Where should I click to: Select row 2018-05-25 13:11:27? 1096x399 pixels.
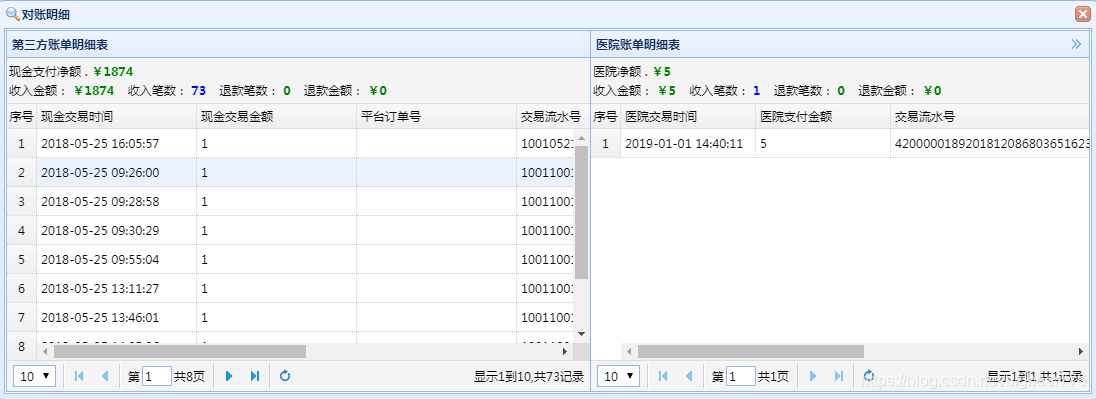coord(291,288)
